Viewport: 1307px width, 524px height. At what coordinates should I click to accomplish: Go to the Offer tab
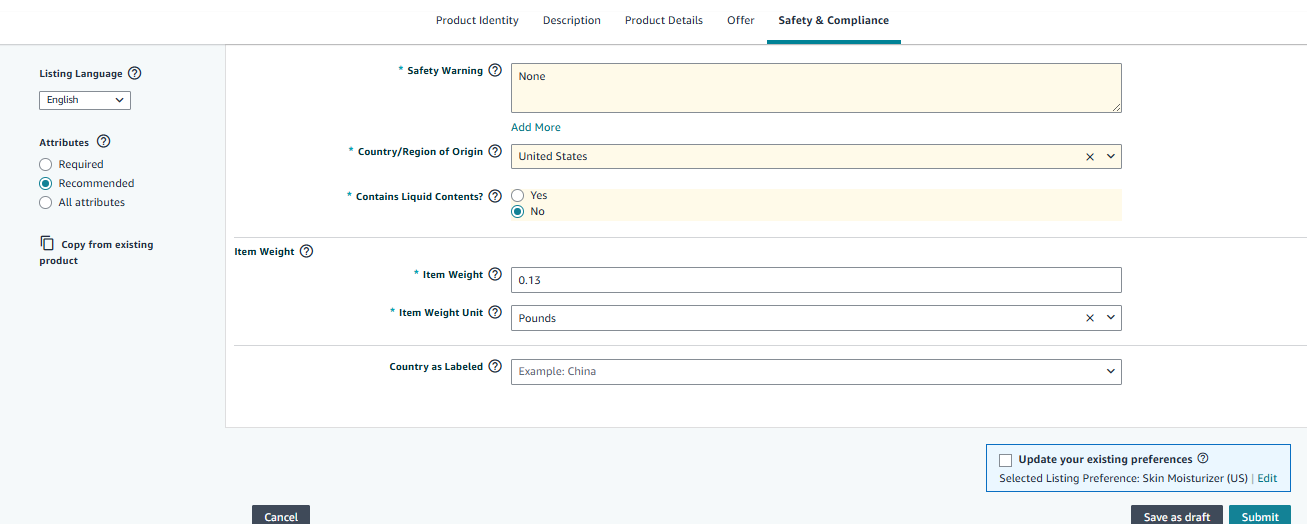tap(740, 20)
